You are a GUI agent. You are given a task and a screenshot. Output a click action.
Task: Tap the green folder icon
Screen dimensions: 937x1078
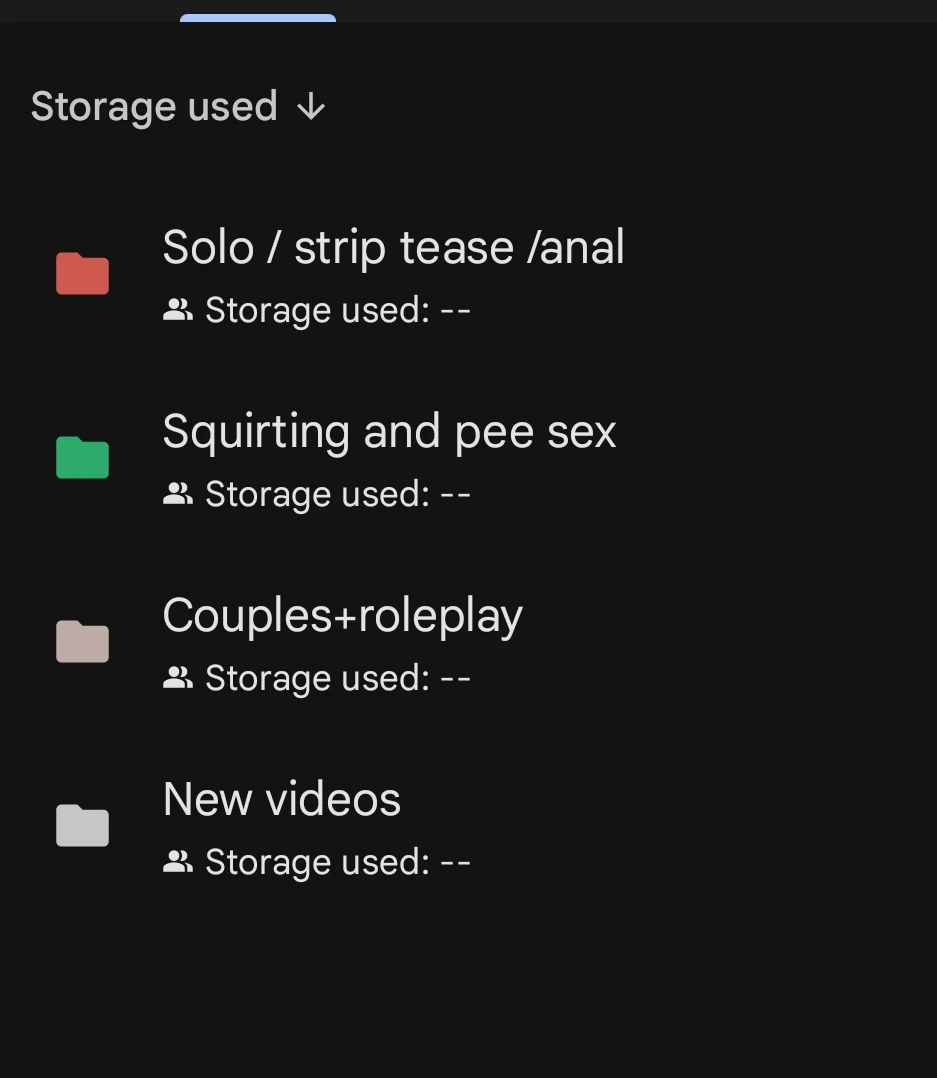point(82,457)
